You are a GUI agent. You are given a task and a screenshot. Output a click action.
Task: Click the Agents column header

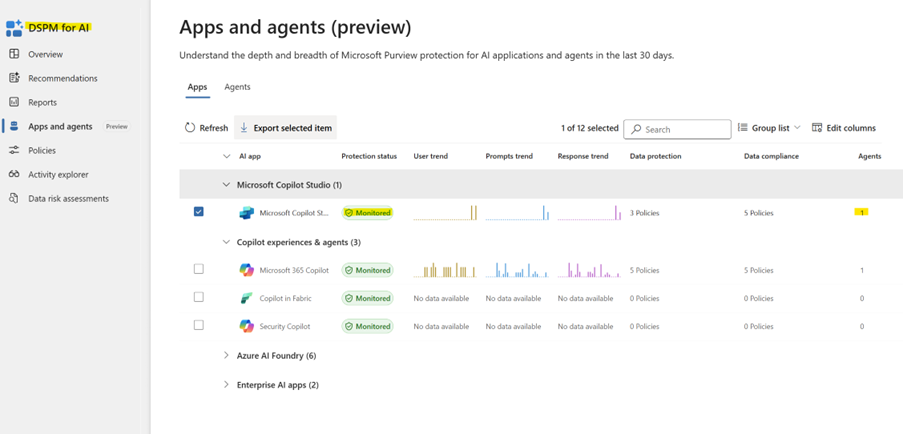[870, 157]
